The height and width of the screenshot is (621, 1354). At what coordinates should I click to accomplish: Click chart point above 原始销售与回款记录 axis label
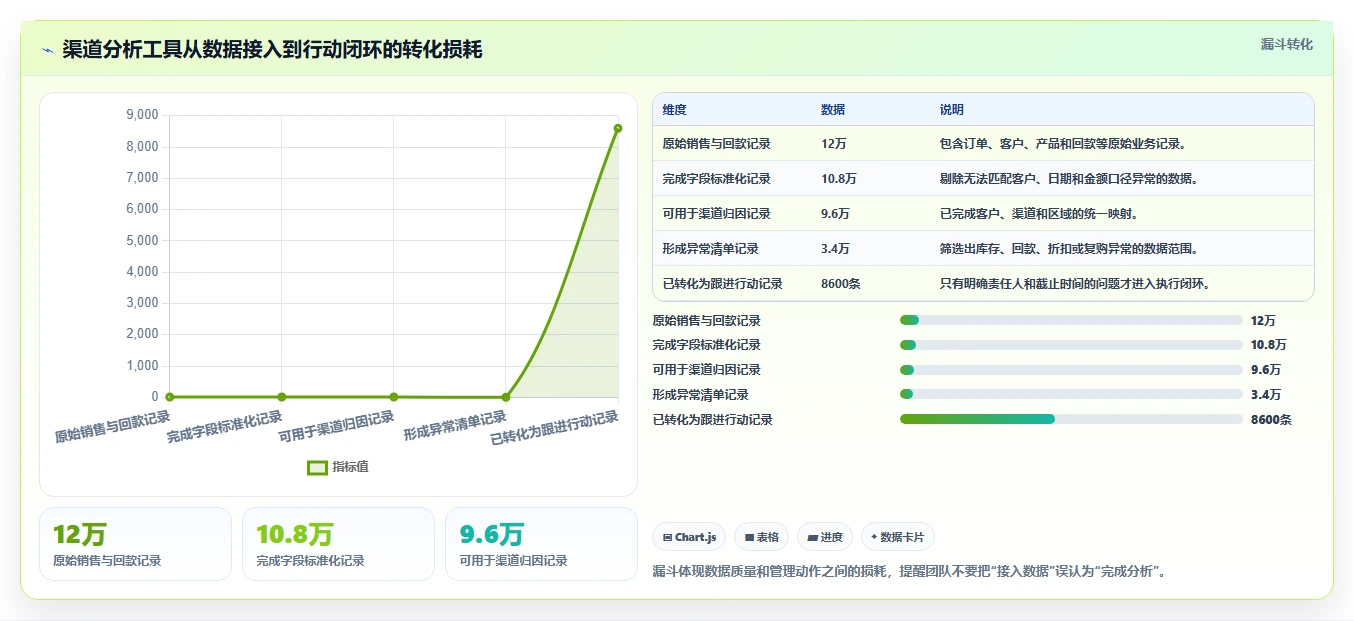[x=170, y=397]
